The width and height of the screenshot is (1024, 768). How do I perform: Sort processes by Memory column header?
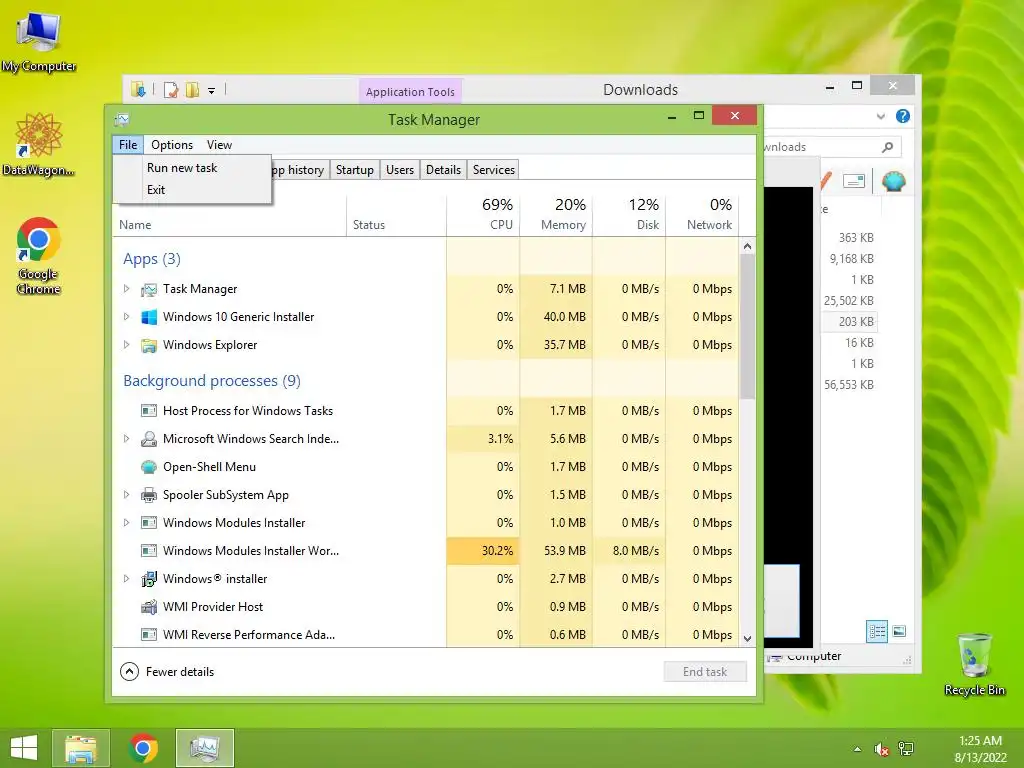[x=556, y=214]
